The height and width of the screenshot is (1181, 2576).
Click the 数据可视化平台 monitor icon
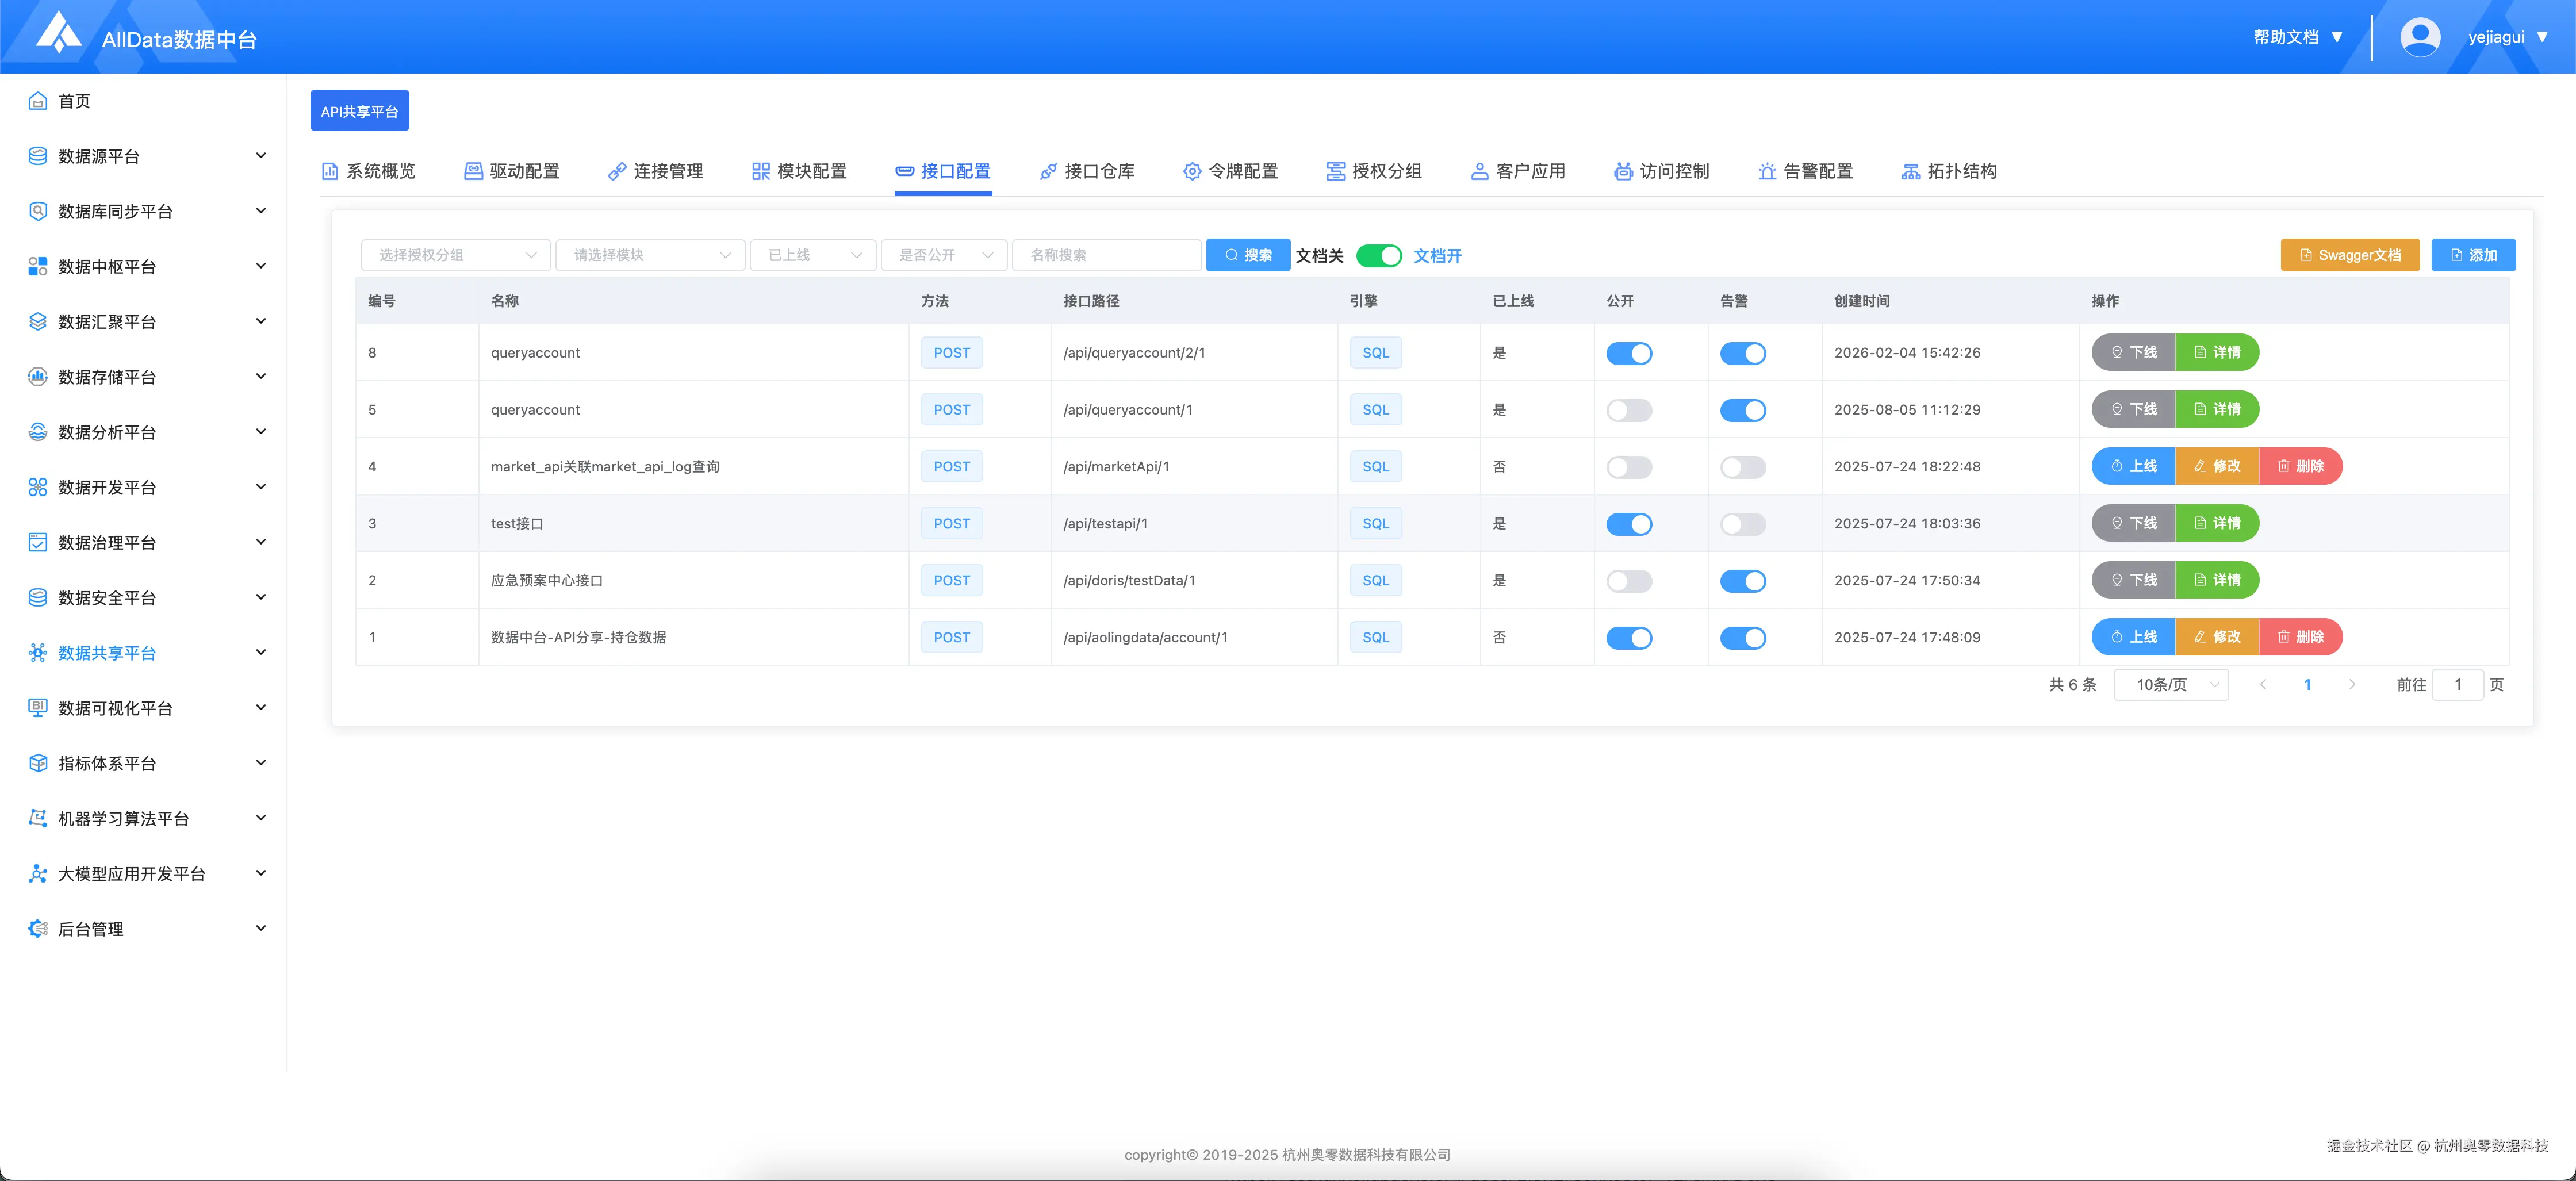click(x=38, y=708)
